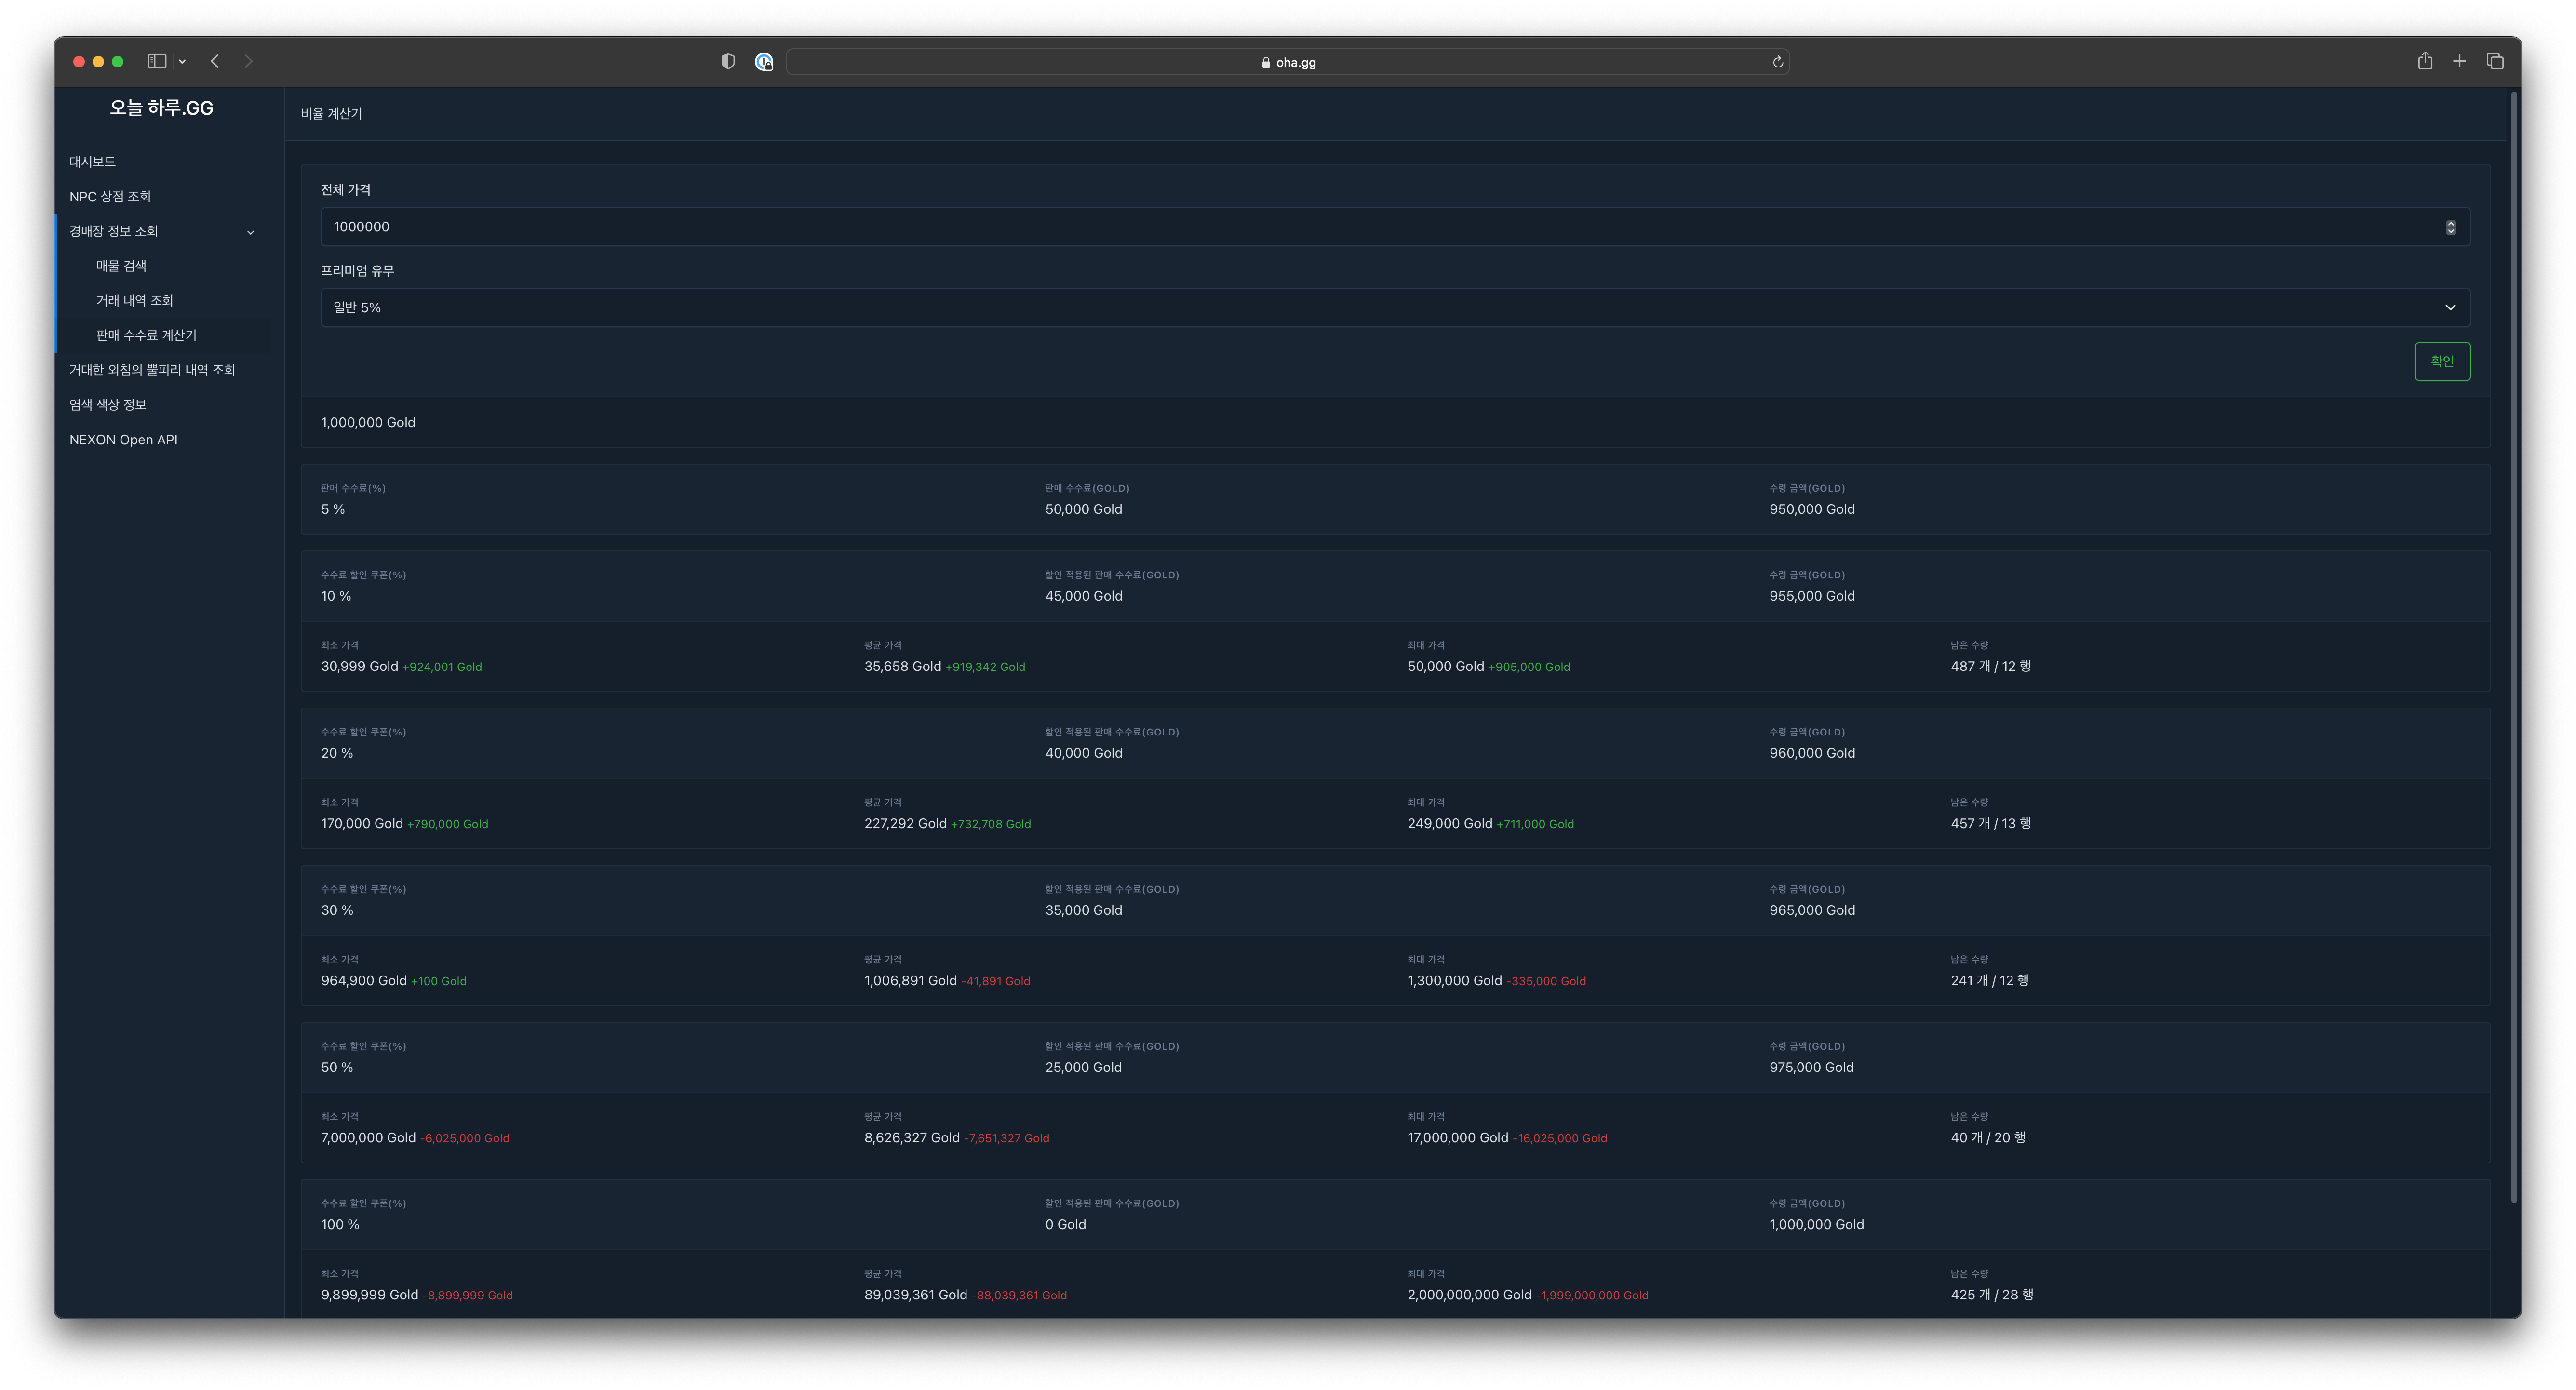Open a new tab with plus icon
2576x1390 pixels.
click(2459, 62)
